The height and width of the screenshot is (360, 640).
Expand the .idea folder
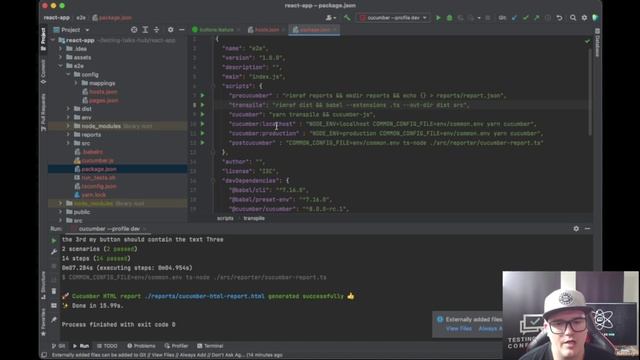61,49
